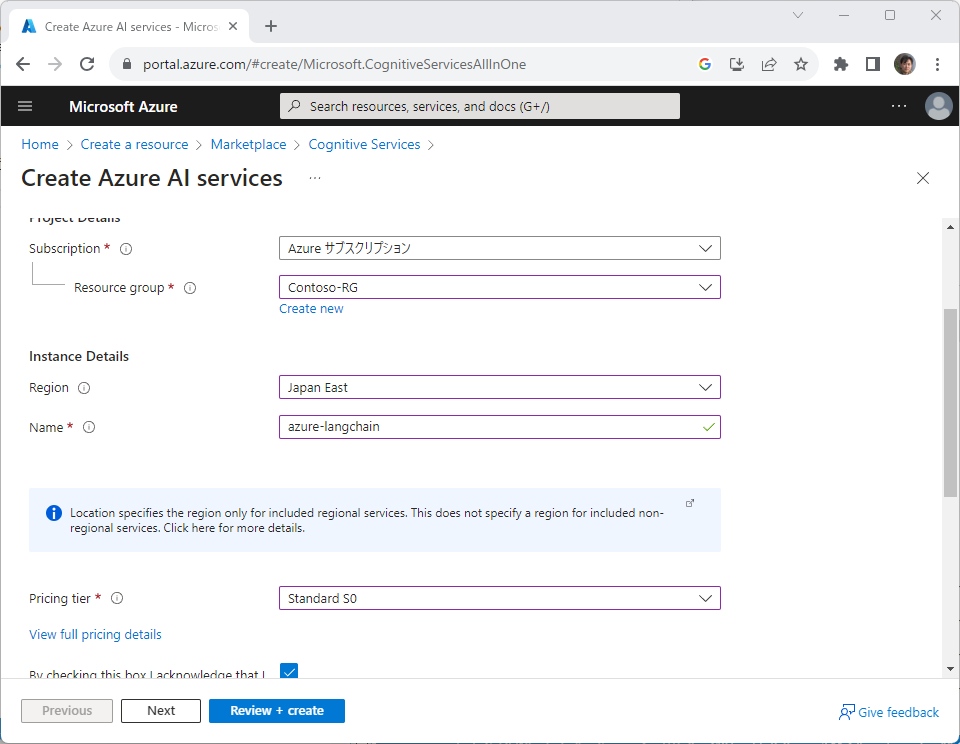
Task: Open the Pricing tier dropdown showing Standard S0
Action: pyautogui.click(x=500, y=598)
